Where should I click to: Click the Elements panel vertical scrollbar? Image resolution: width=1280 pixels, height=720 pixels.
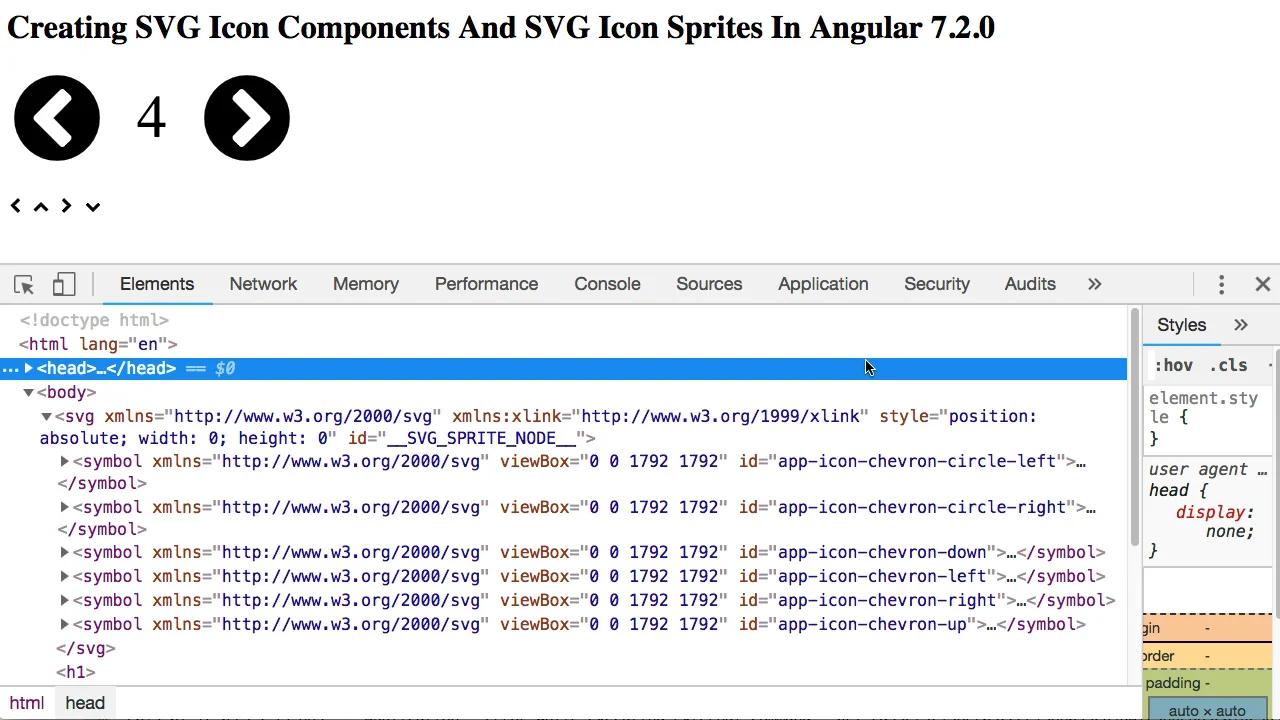1135,430
